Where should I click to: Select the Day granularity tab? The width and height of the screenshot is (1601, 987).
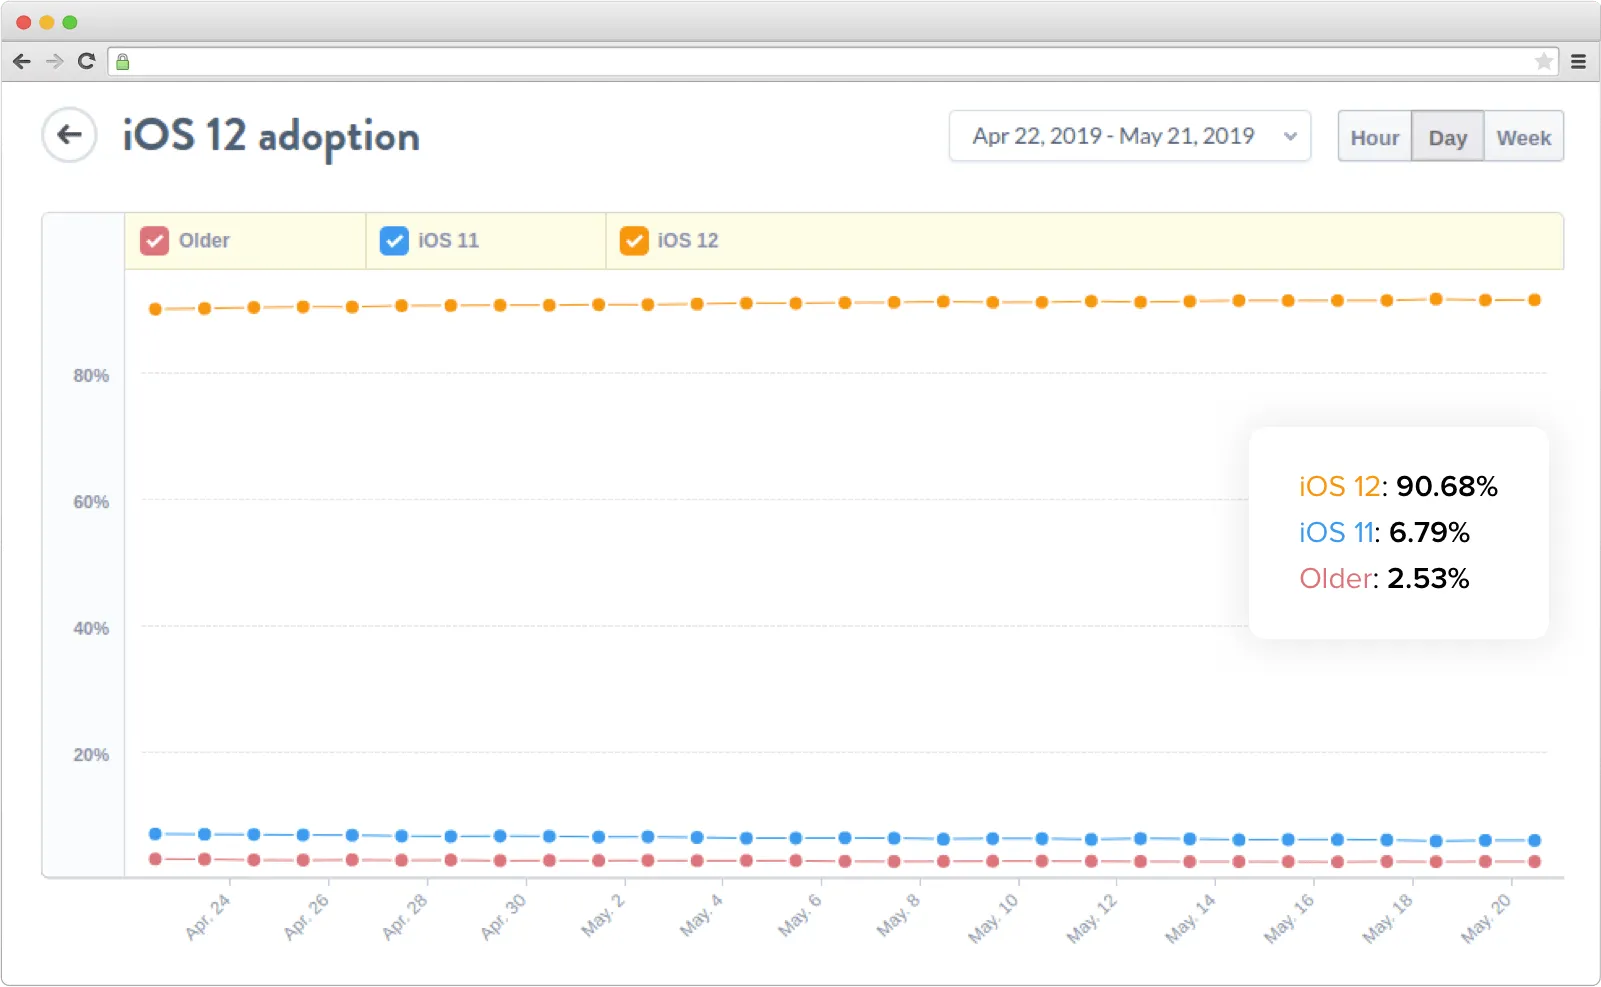(x=1447, y=137)
